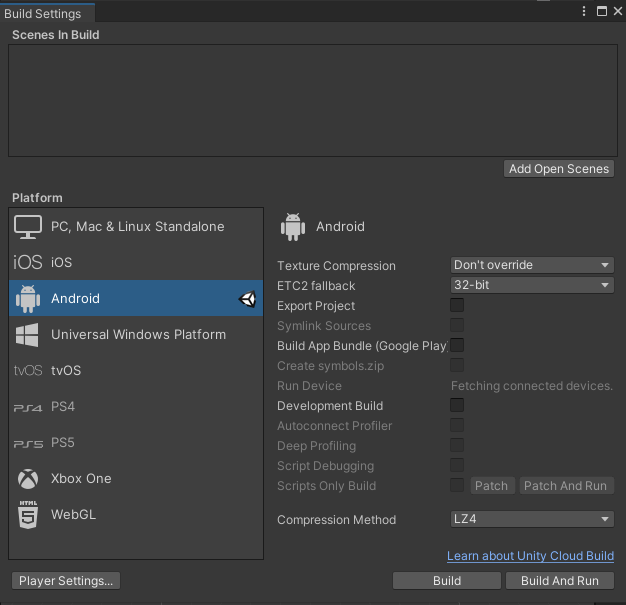Click the large Android icon in settings header
Screen dimensions: 626x605
coord(293,227)
